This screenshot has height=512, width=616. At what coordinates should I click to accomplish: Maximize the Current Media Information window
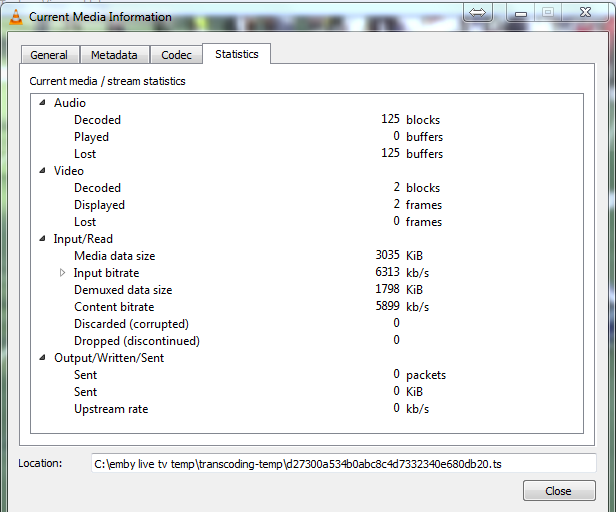click(548, 13)
